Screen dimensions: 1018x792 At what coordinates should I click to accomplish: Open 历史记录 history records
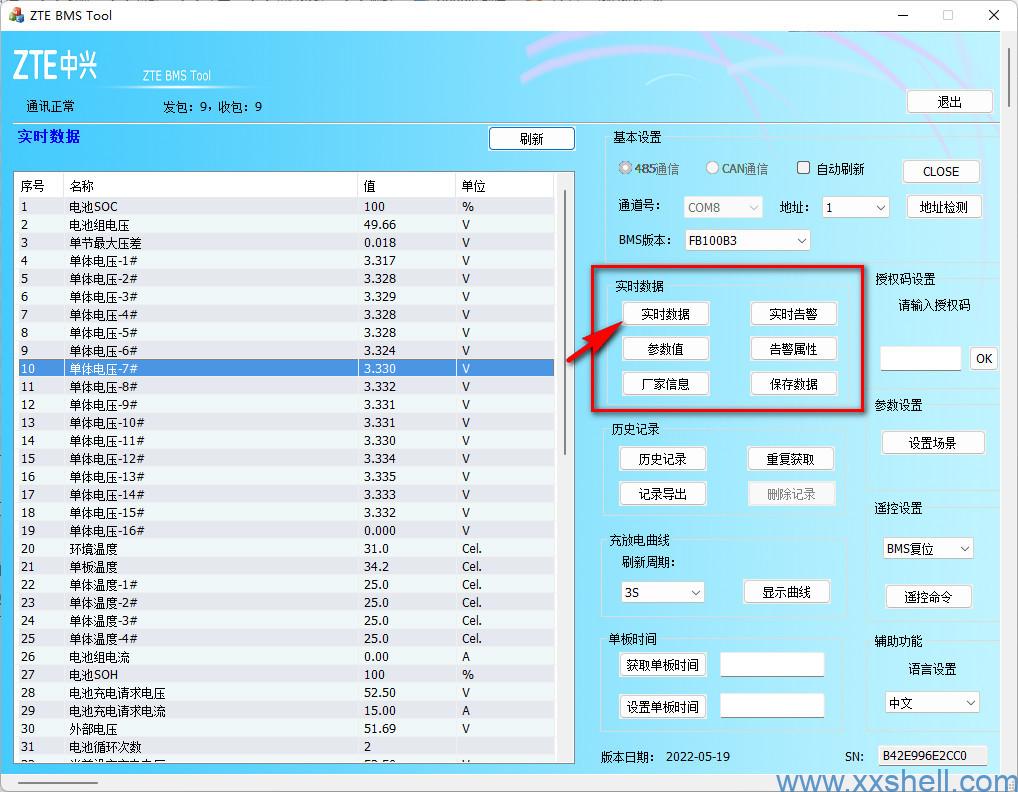[662, 458]
